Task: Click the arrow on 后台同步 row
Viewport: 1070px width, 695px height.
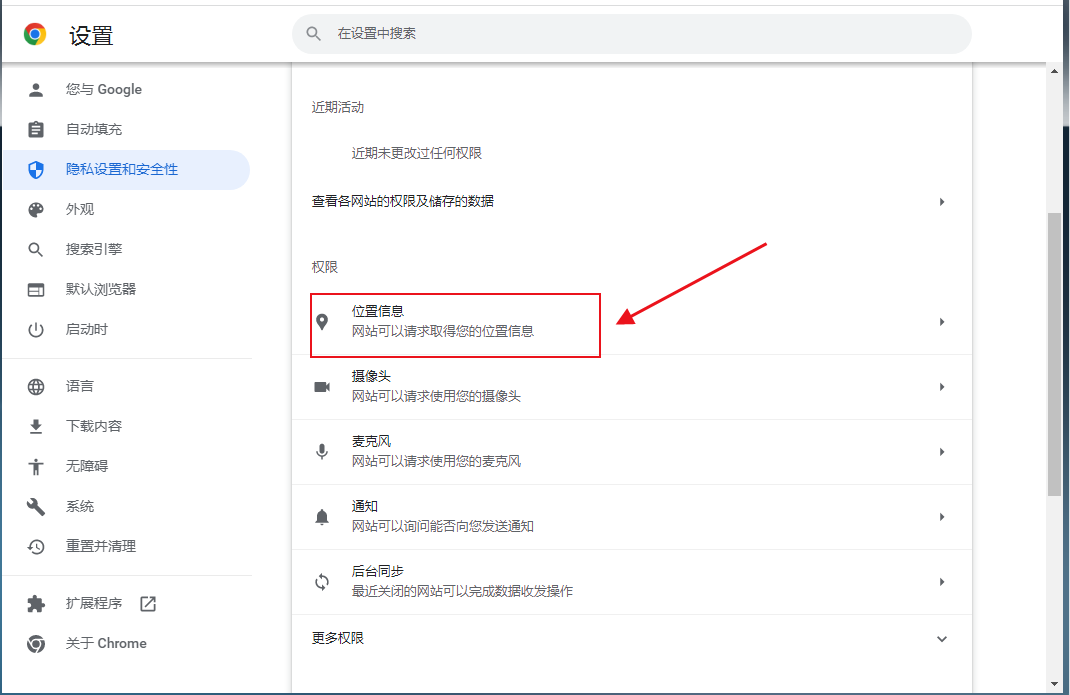Action: click(942, 582)
